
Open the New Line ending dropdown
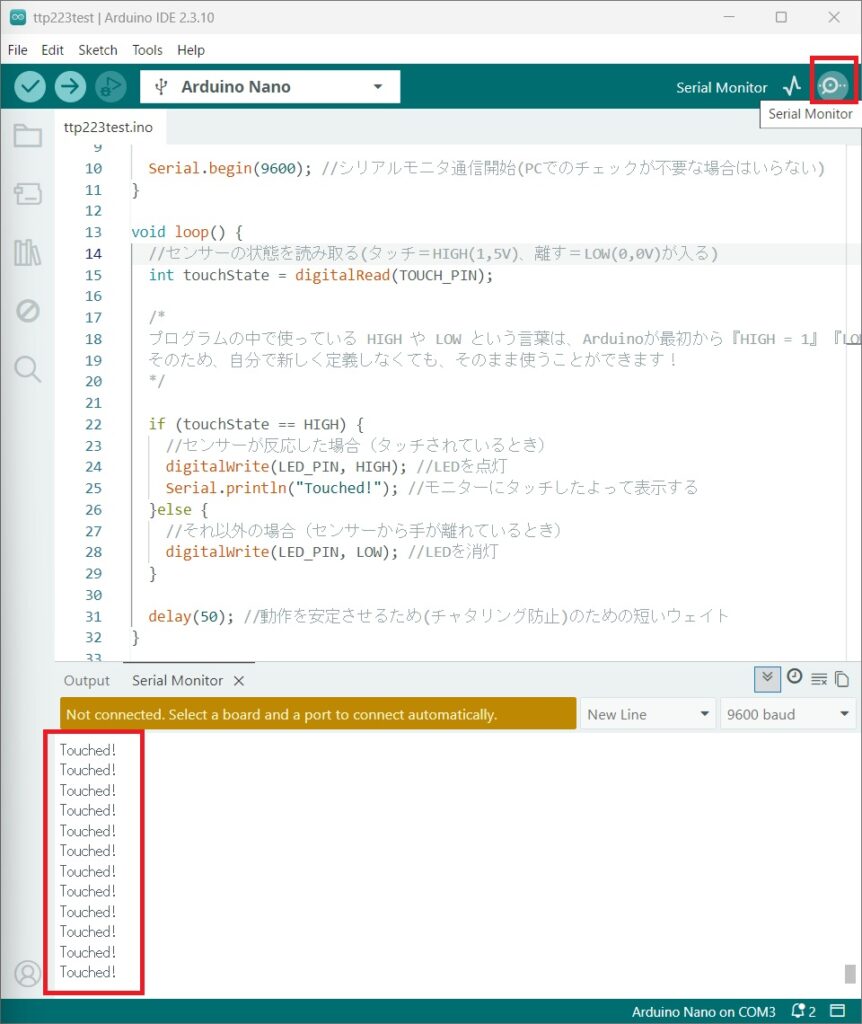click(x=648, y=714)
